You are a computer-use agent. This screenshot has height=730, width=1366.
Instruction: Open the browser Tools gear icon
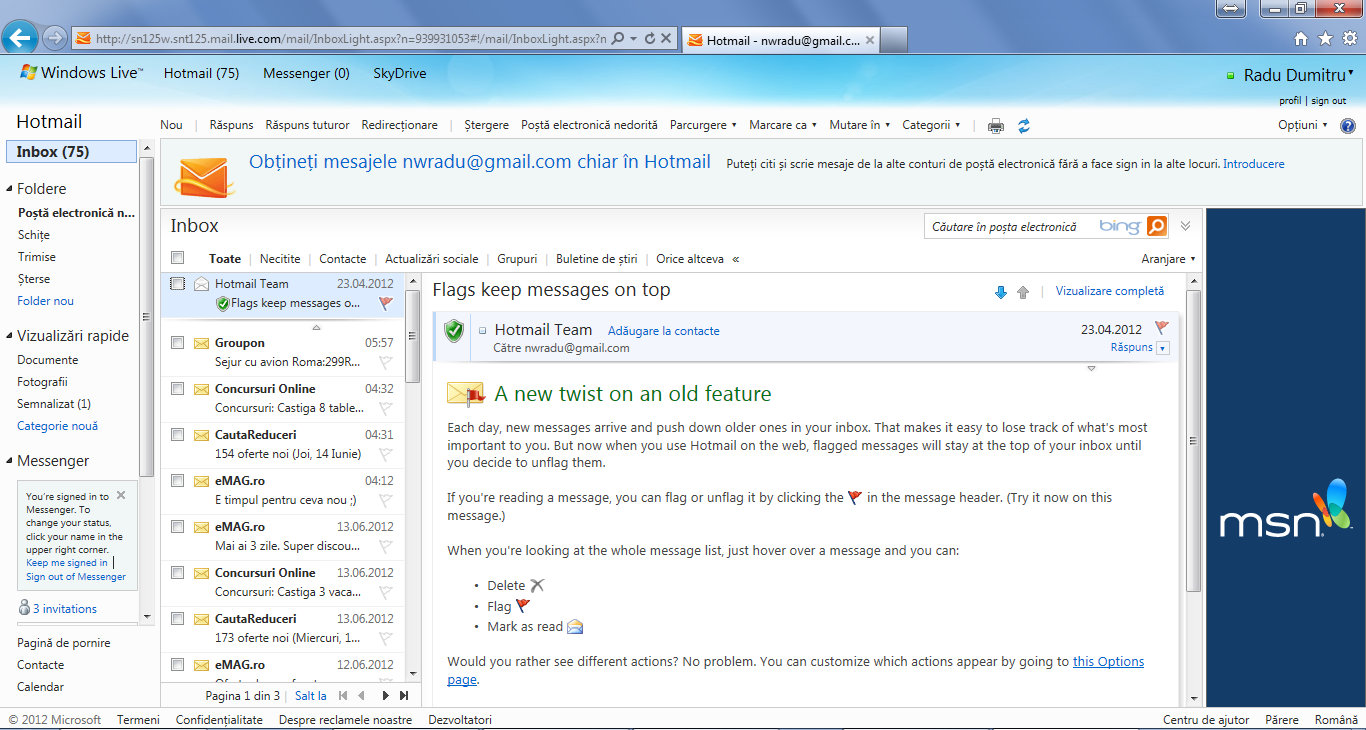[1349, 39]
